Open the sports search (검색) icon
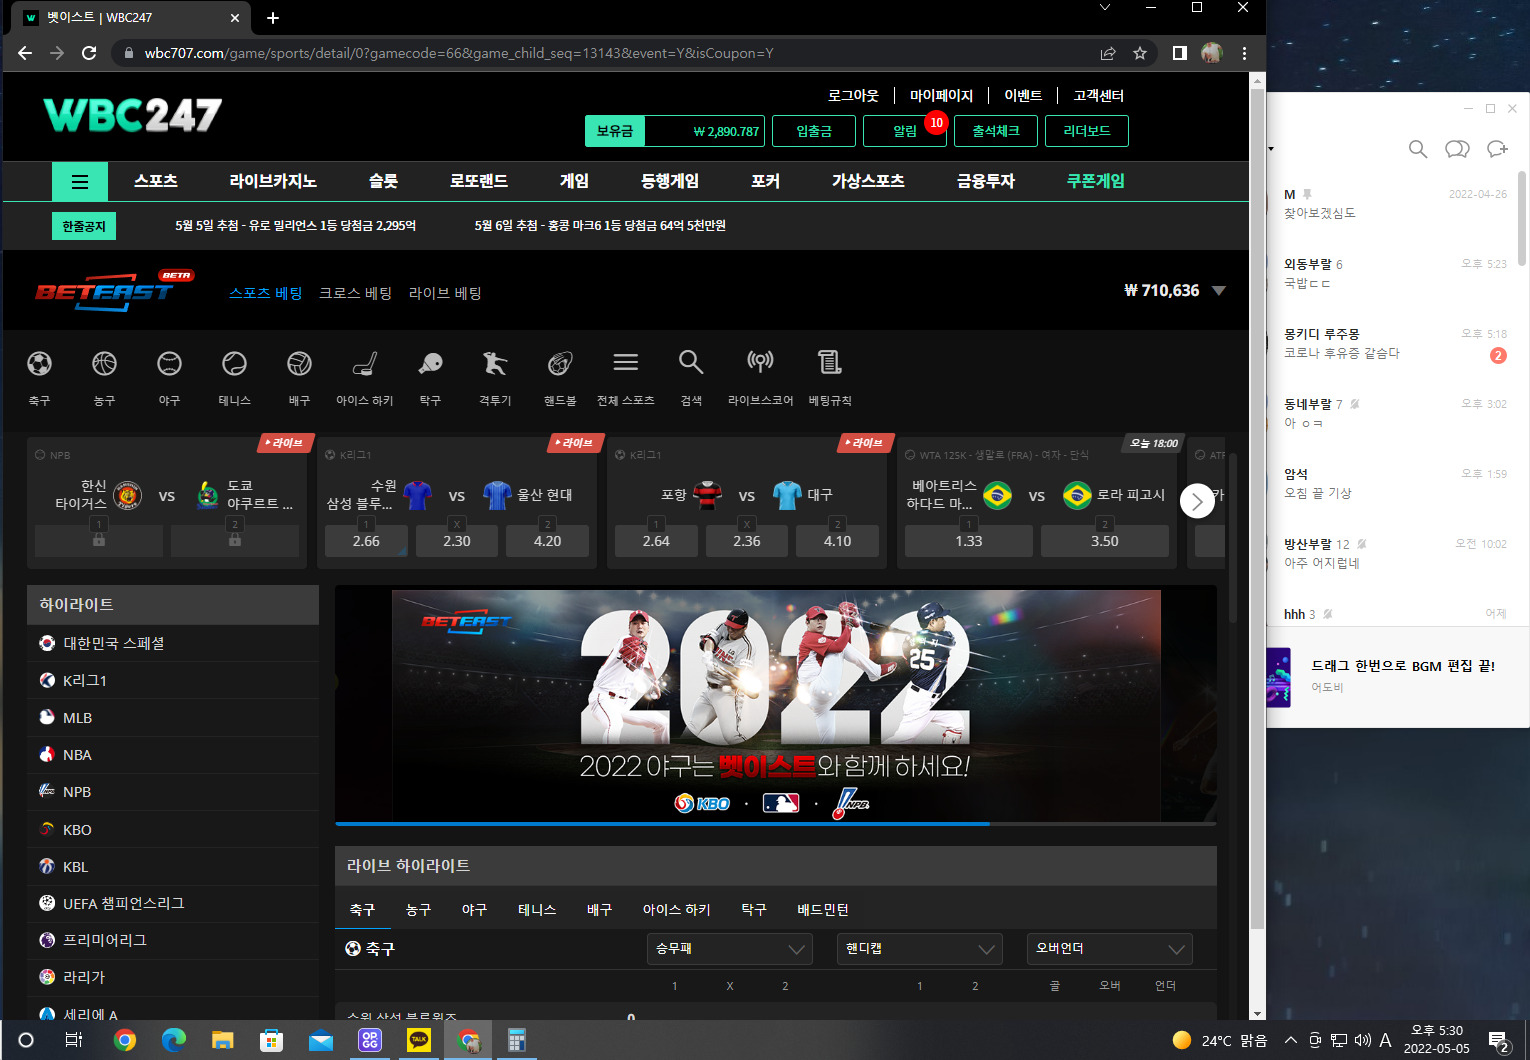The width and height of the screenshot is (1530, 1060). point(691,362)
